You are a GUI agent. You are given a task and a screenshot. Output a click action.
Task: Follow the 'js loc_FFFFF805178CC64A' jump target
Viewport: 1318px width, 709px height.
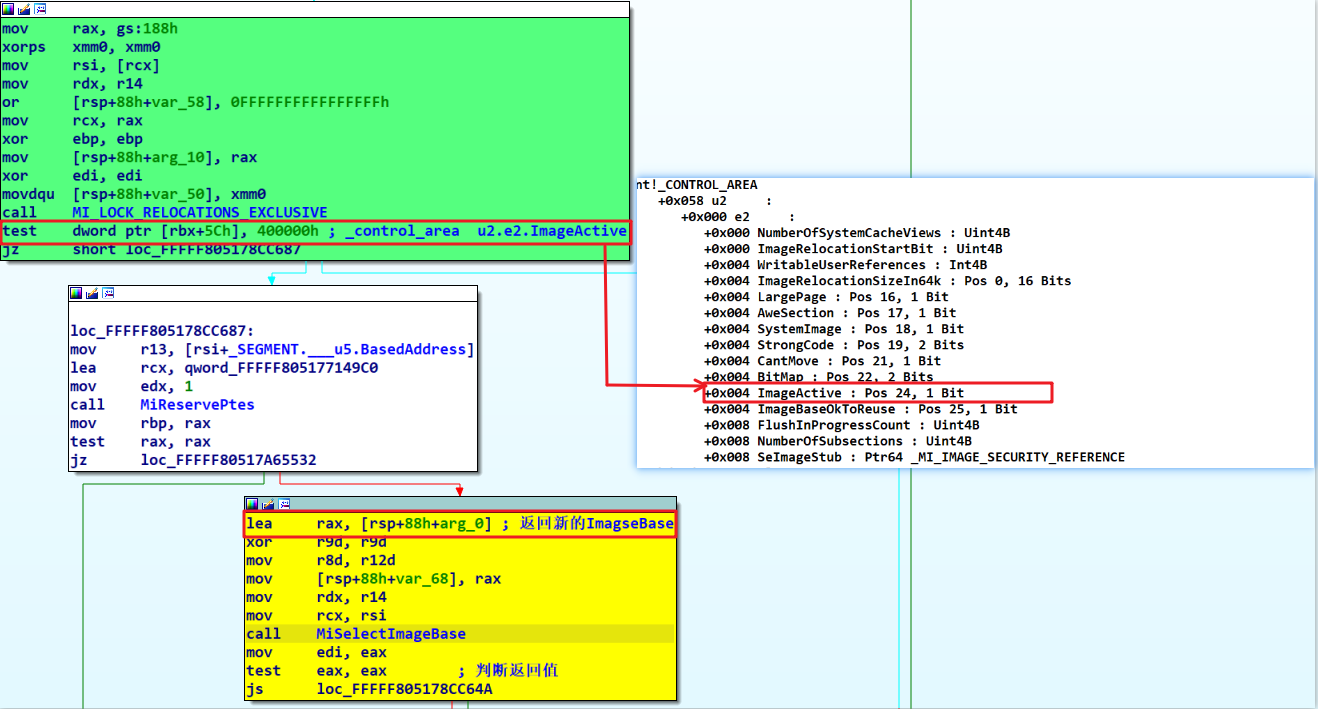tap(405, 689)
